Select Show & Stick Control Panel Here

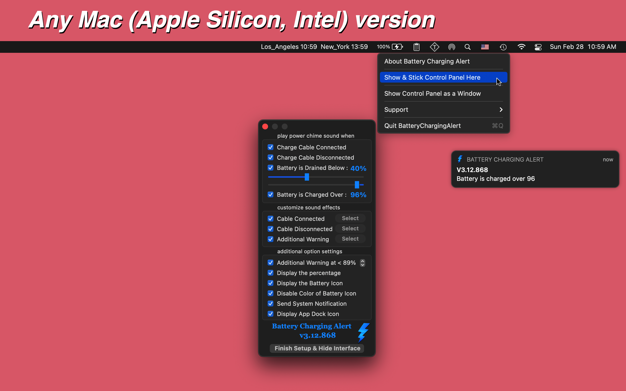click(x=444, y=77)
